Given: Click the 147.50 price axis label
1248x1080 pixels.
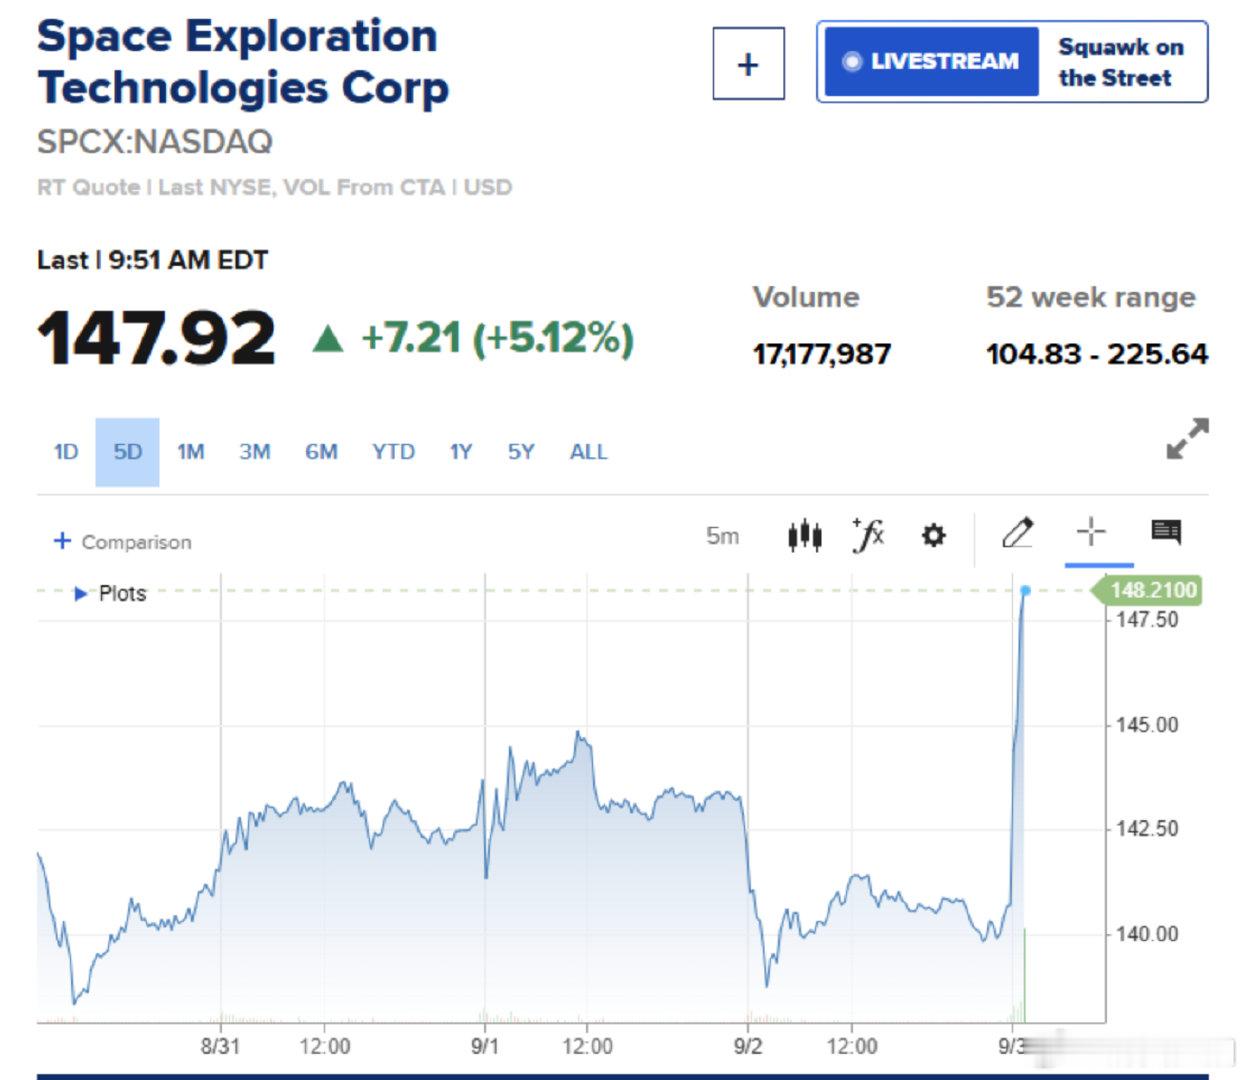Looking at the screenshot, I should 1147,619.
